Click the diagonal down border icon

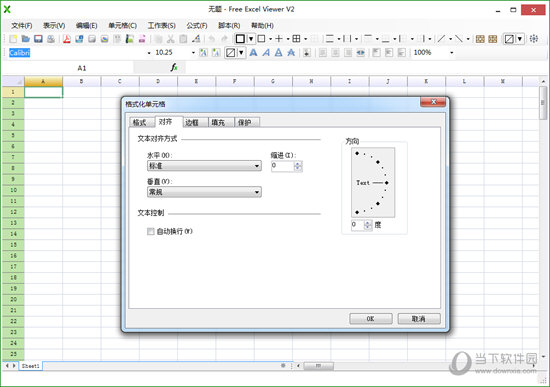pyautogui.click(x=459, y=39)
